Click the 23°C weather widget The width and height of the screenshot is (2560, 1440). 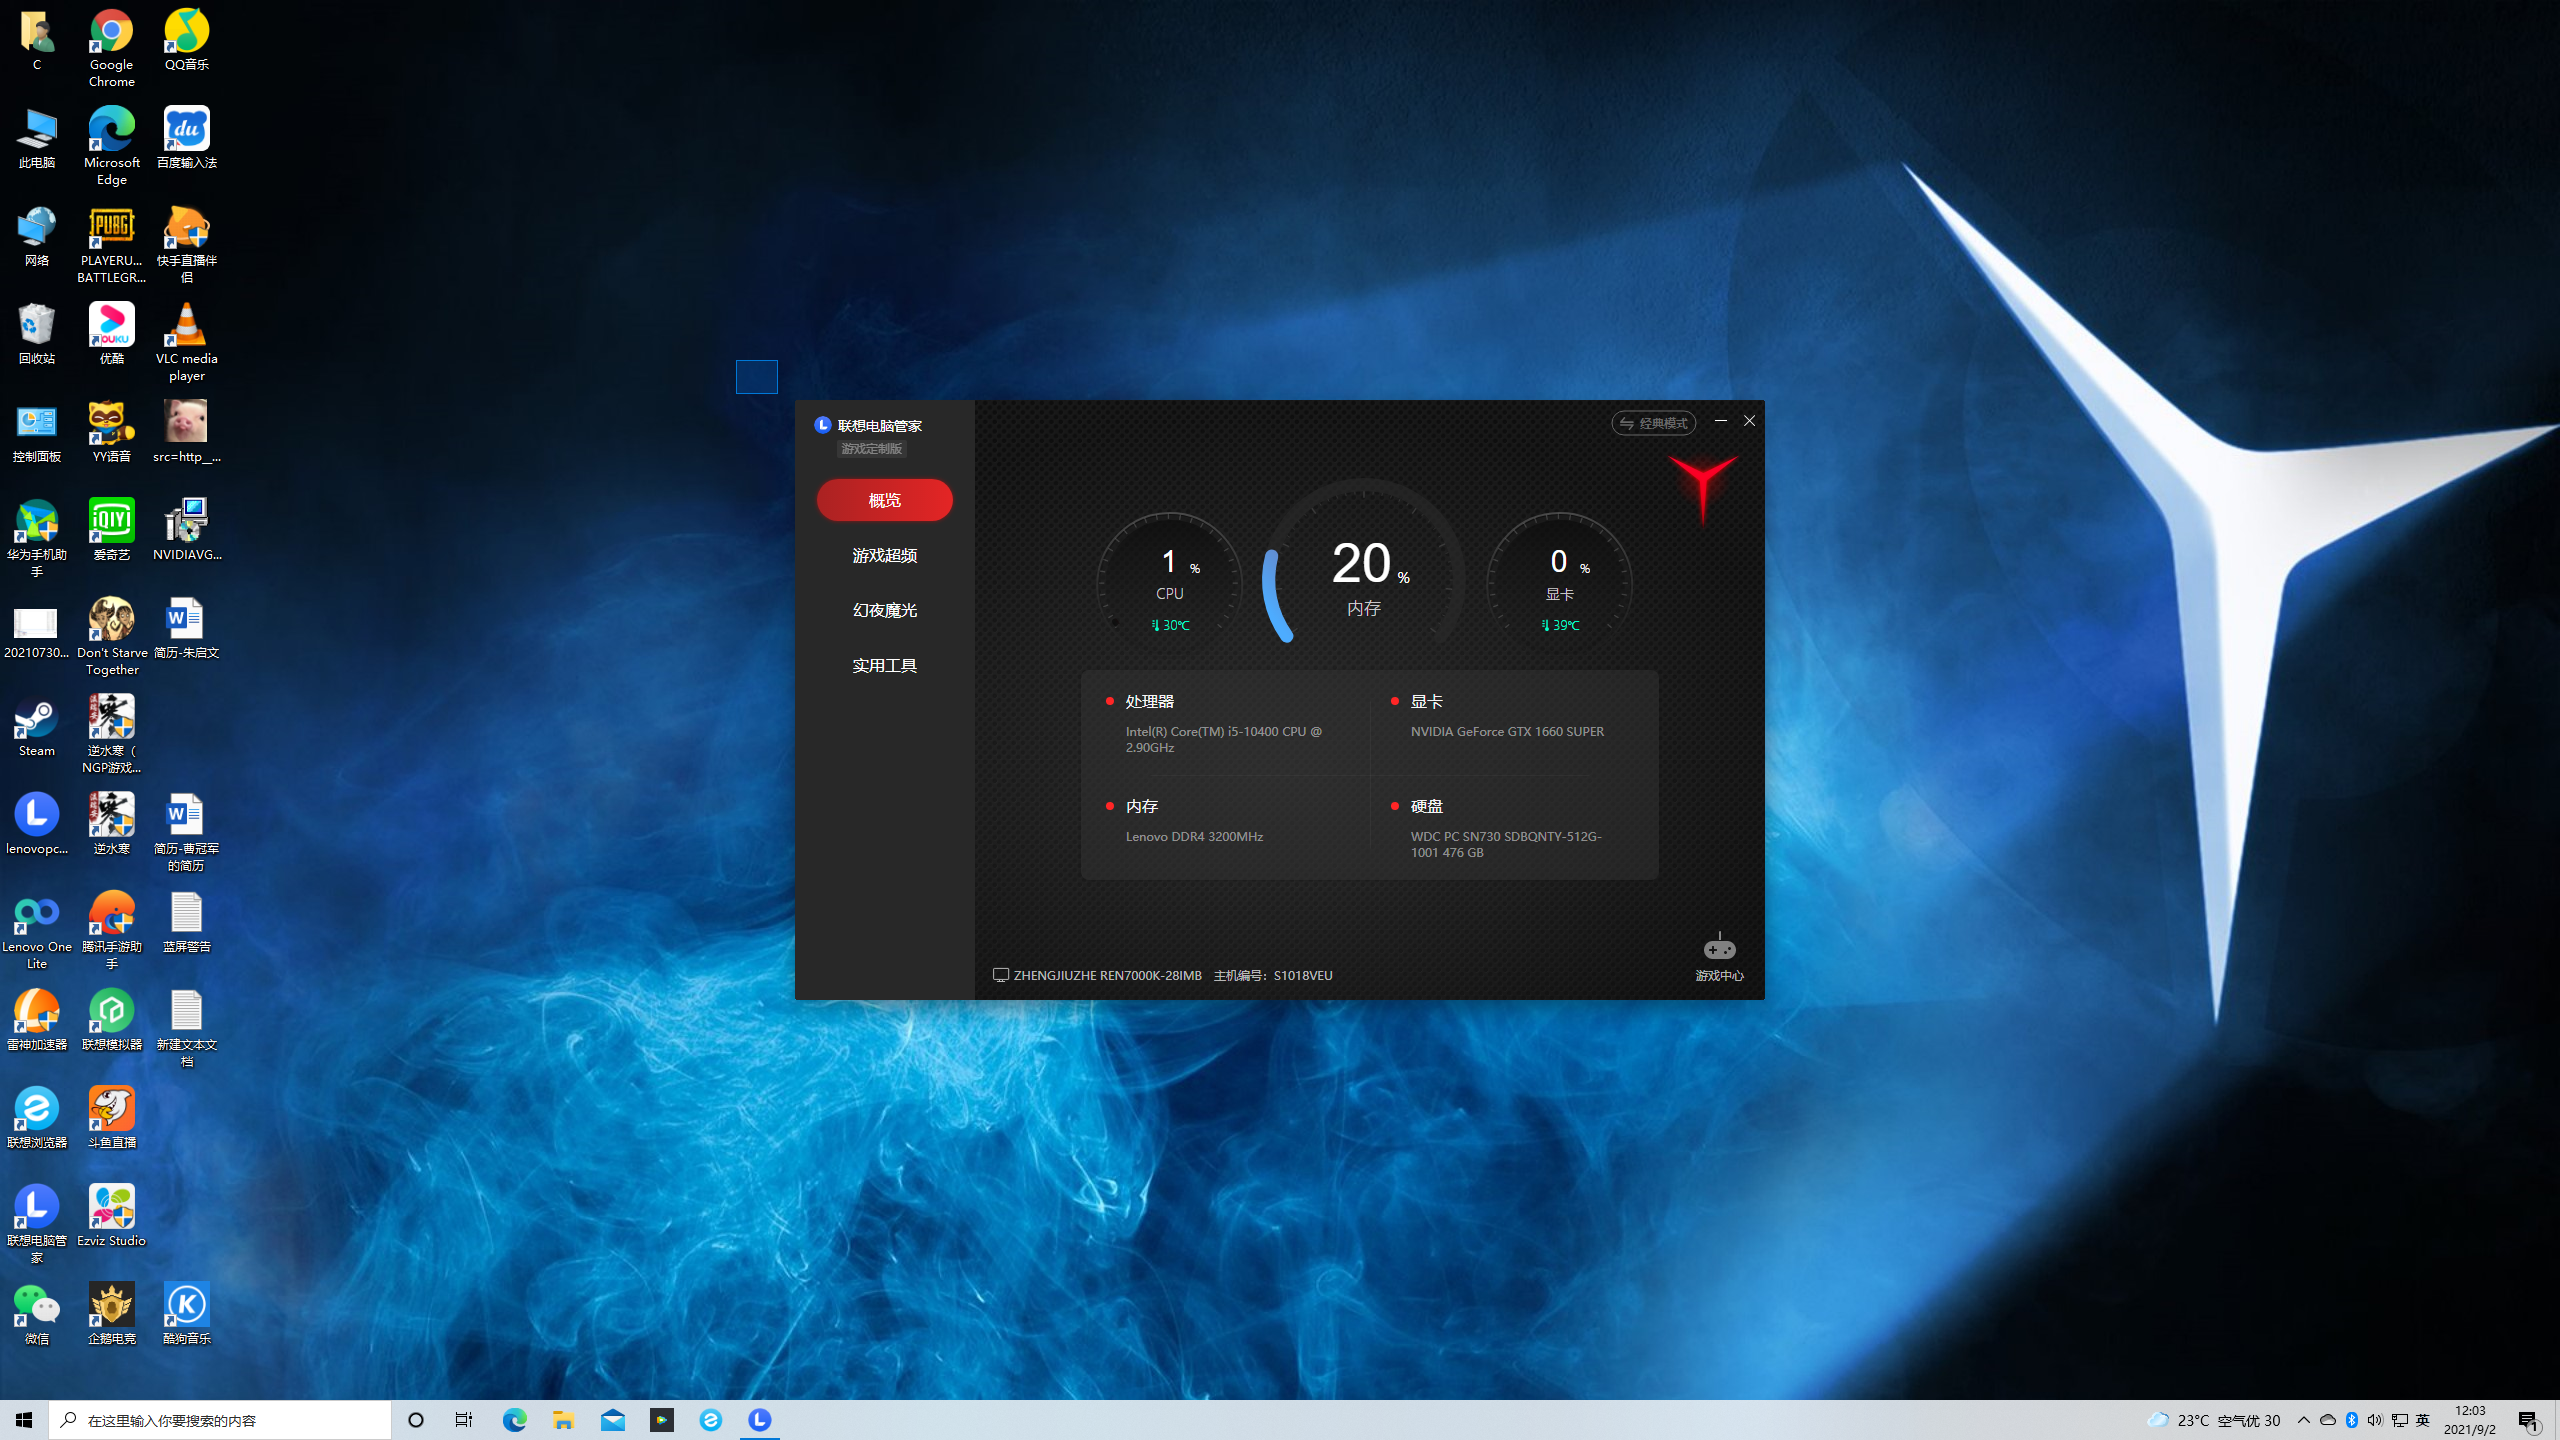[2213, 1420]
